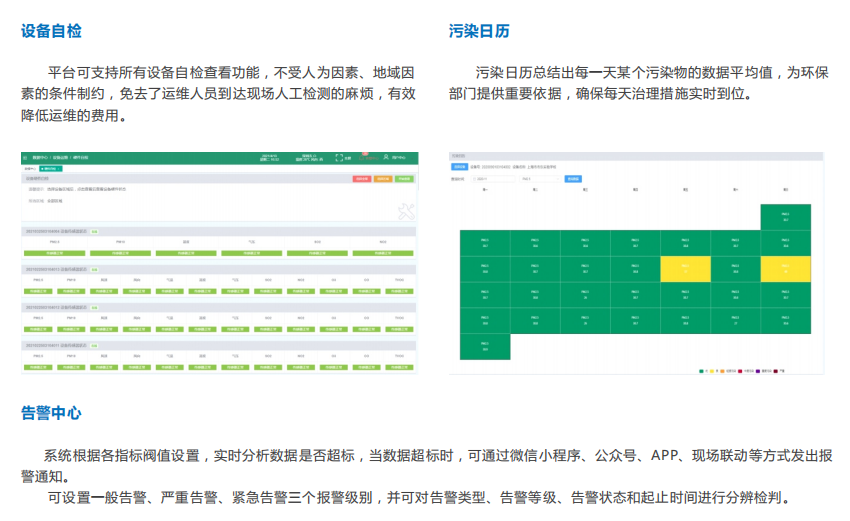Toggle fullscreen using the header expand icon

pyautogui.click(x=340, y=158)
